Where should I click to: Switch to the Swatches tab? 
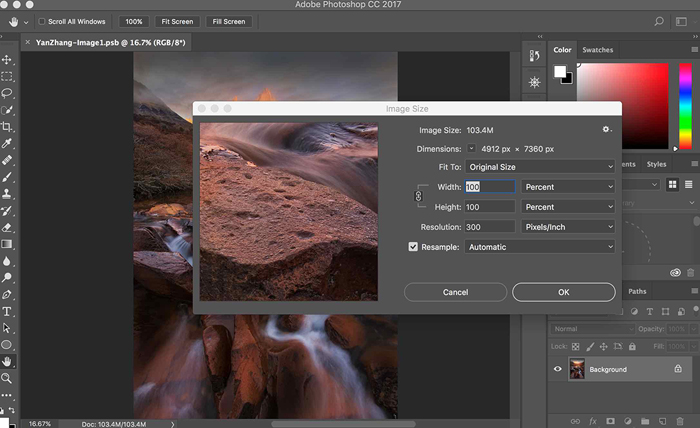click(x=598, y=49)
